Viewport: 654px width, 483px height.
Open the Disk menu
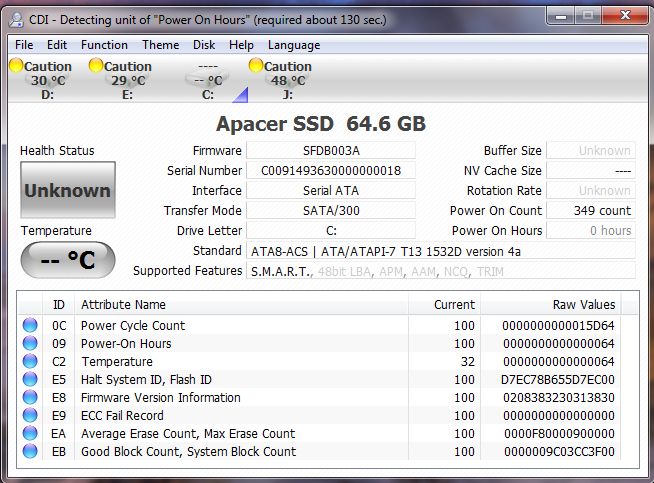pyautogui.click(x=204, y=45)
